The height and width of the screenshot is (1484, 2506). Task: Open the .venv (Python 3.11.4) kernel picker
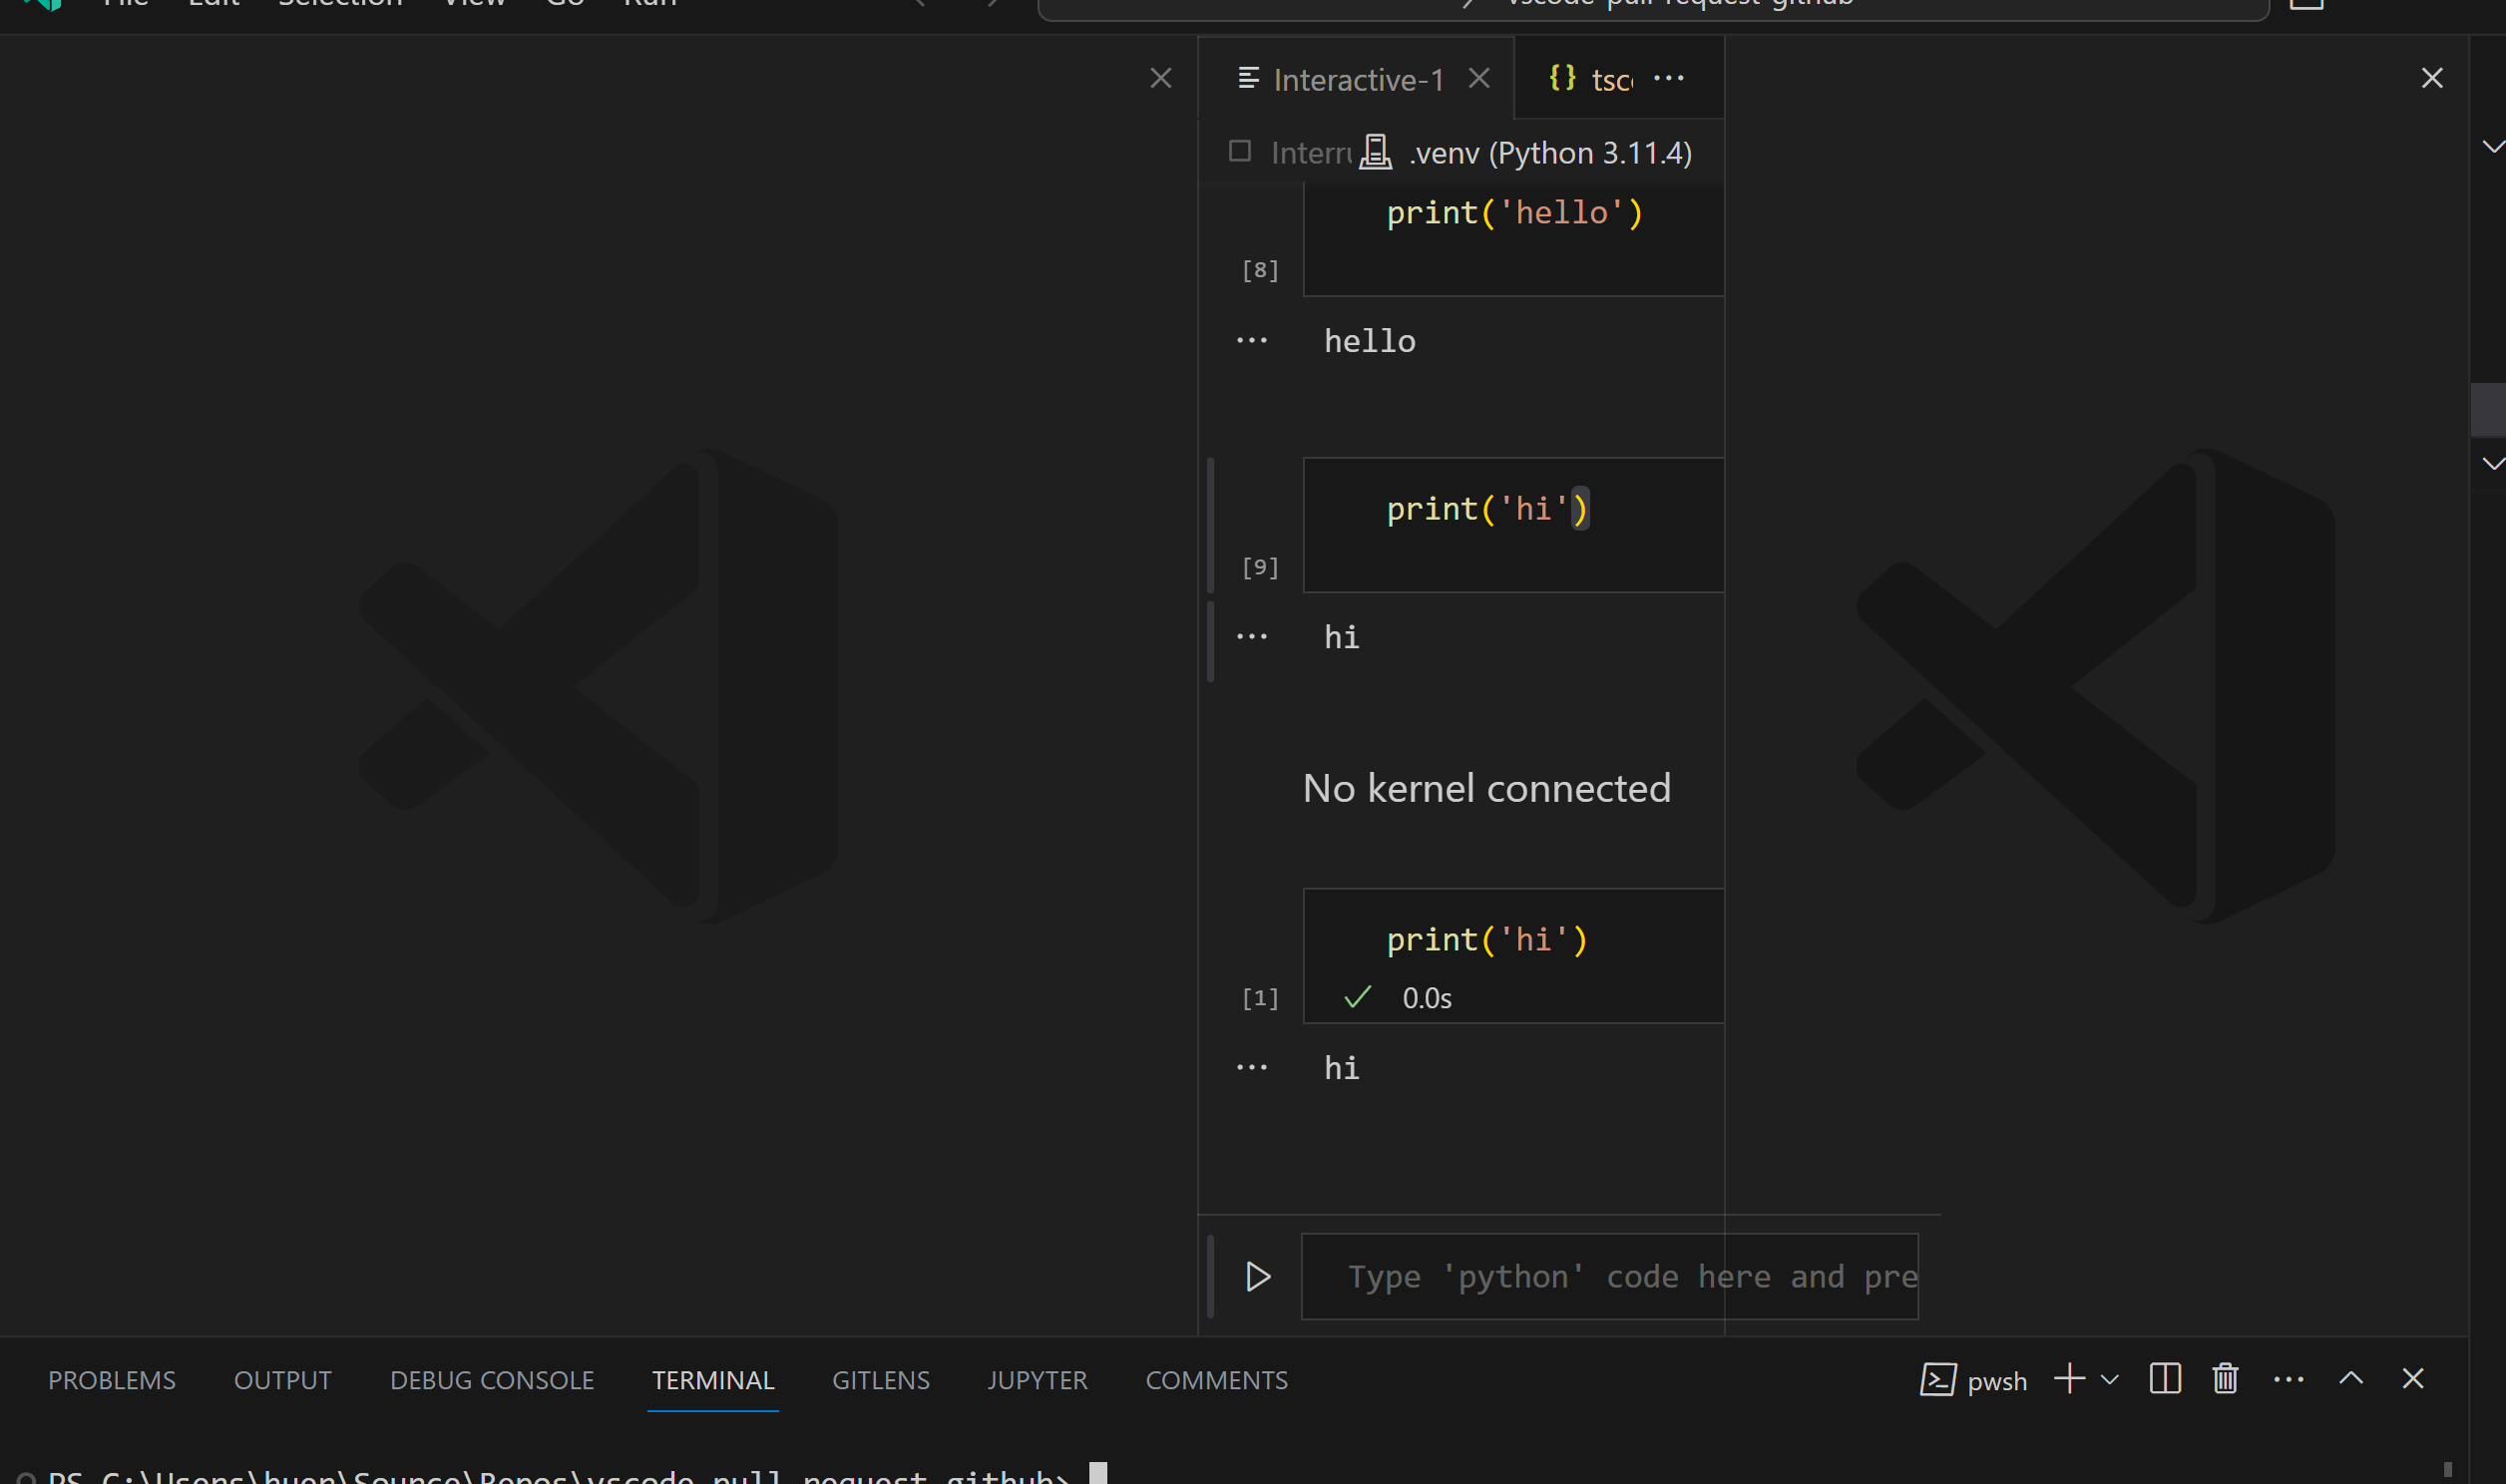pyautogui.click(x=1550, y=152)
